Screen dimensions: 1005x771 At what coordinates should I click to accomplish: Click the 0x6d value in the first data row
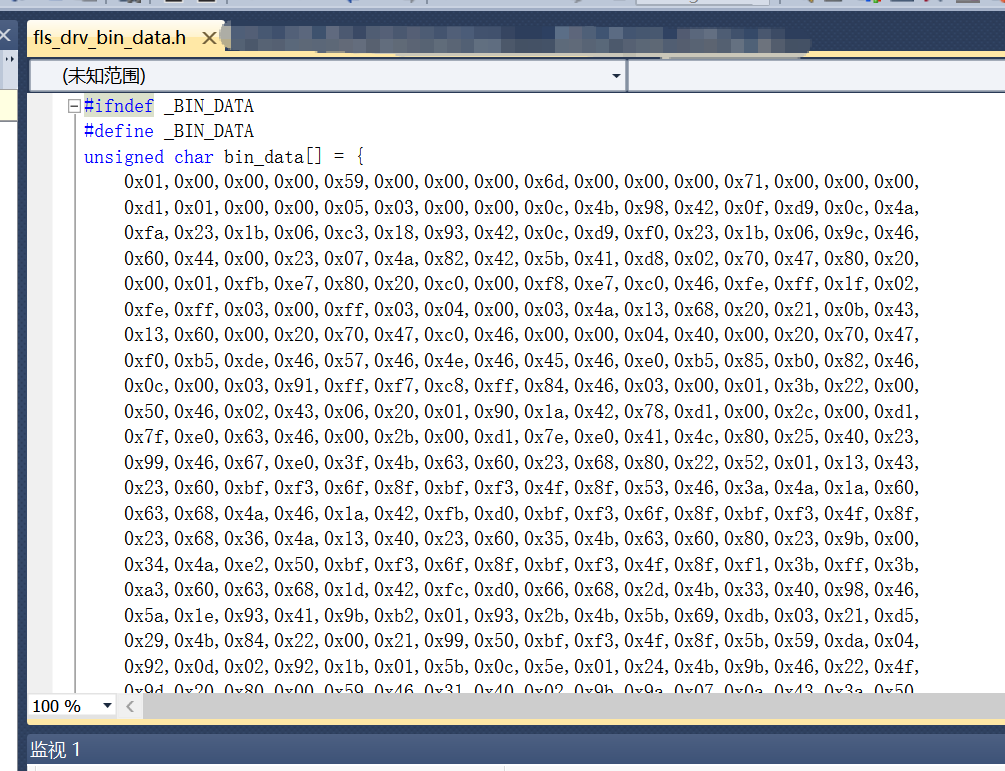coord(546,182)
